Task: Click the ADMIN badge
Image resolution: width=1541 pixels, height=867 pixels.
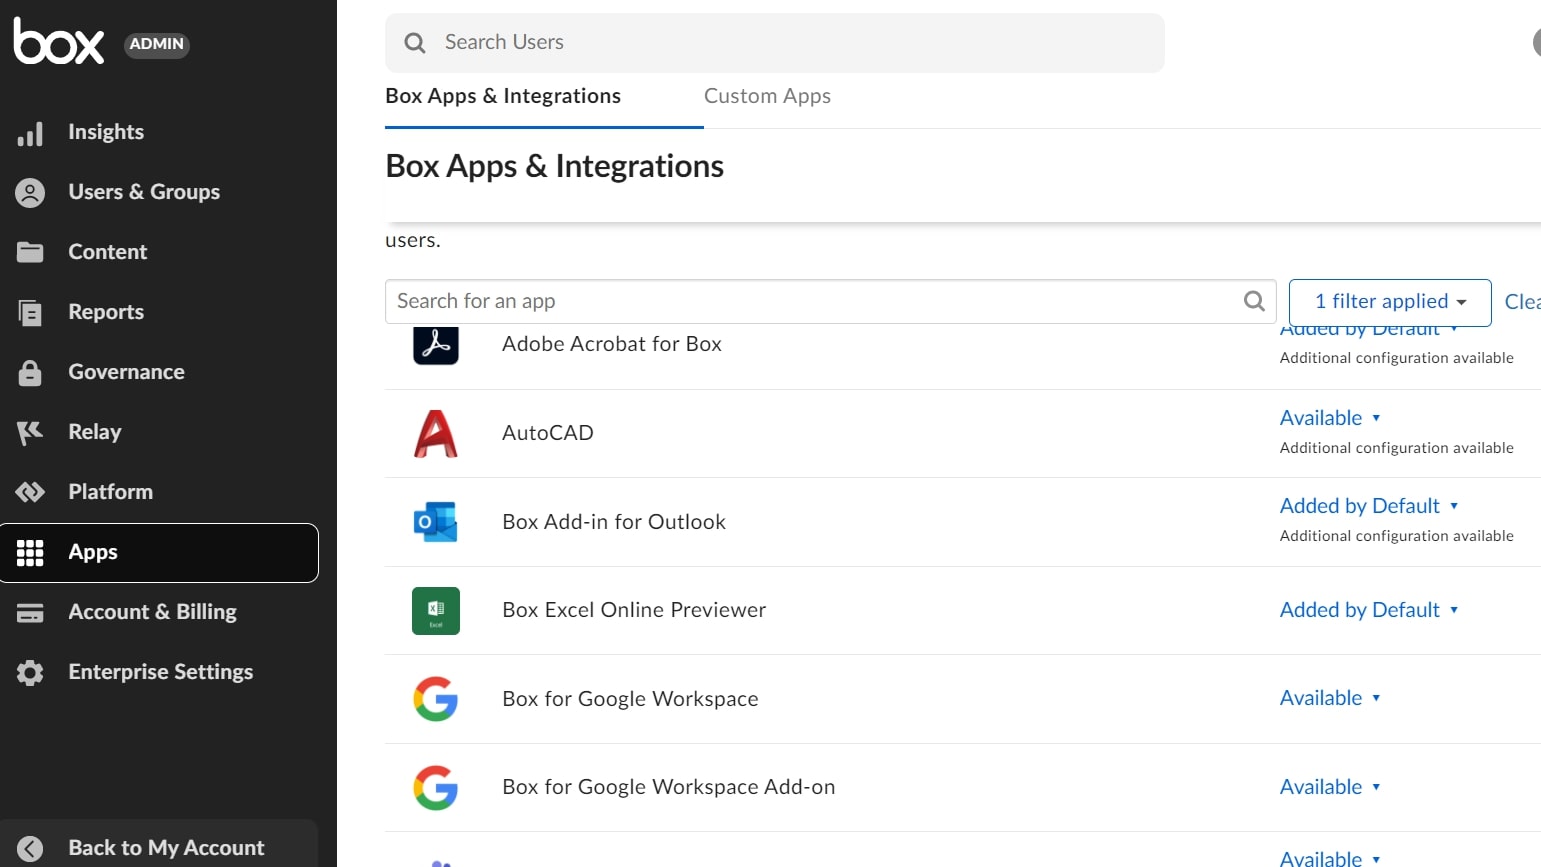Action: tap(157, 44)
